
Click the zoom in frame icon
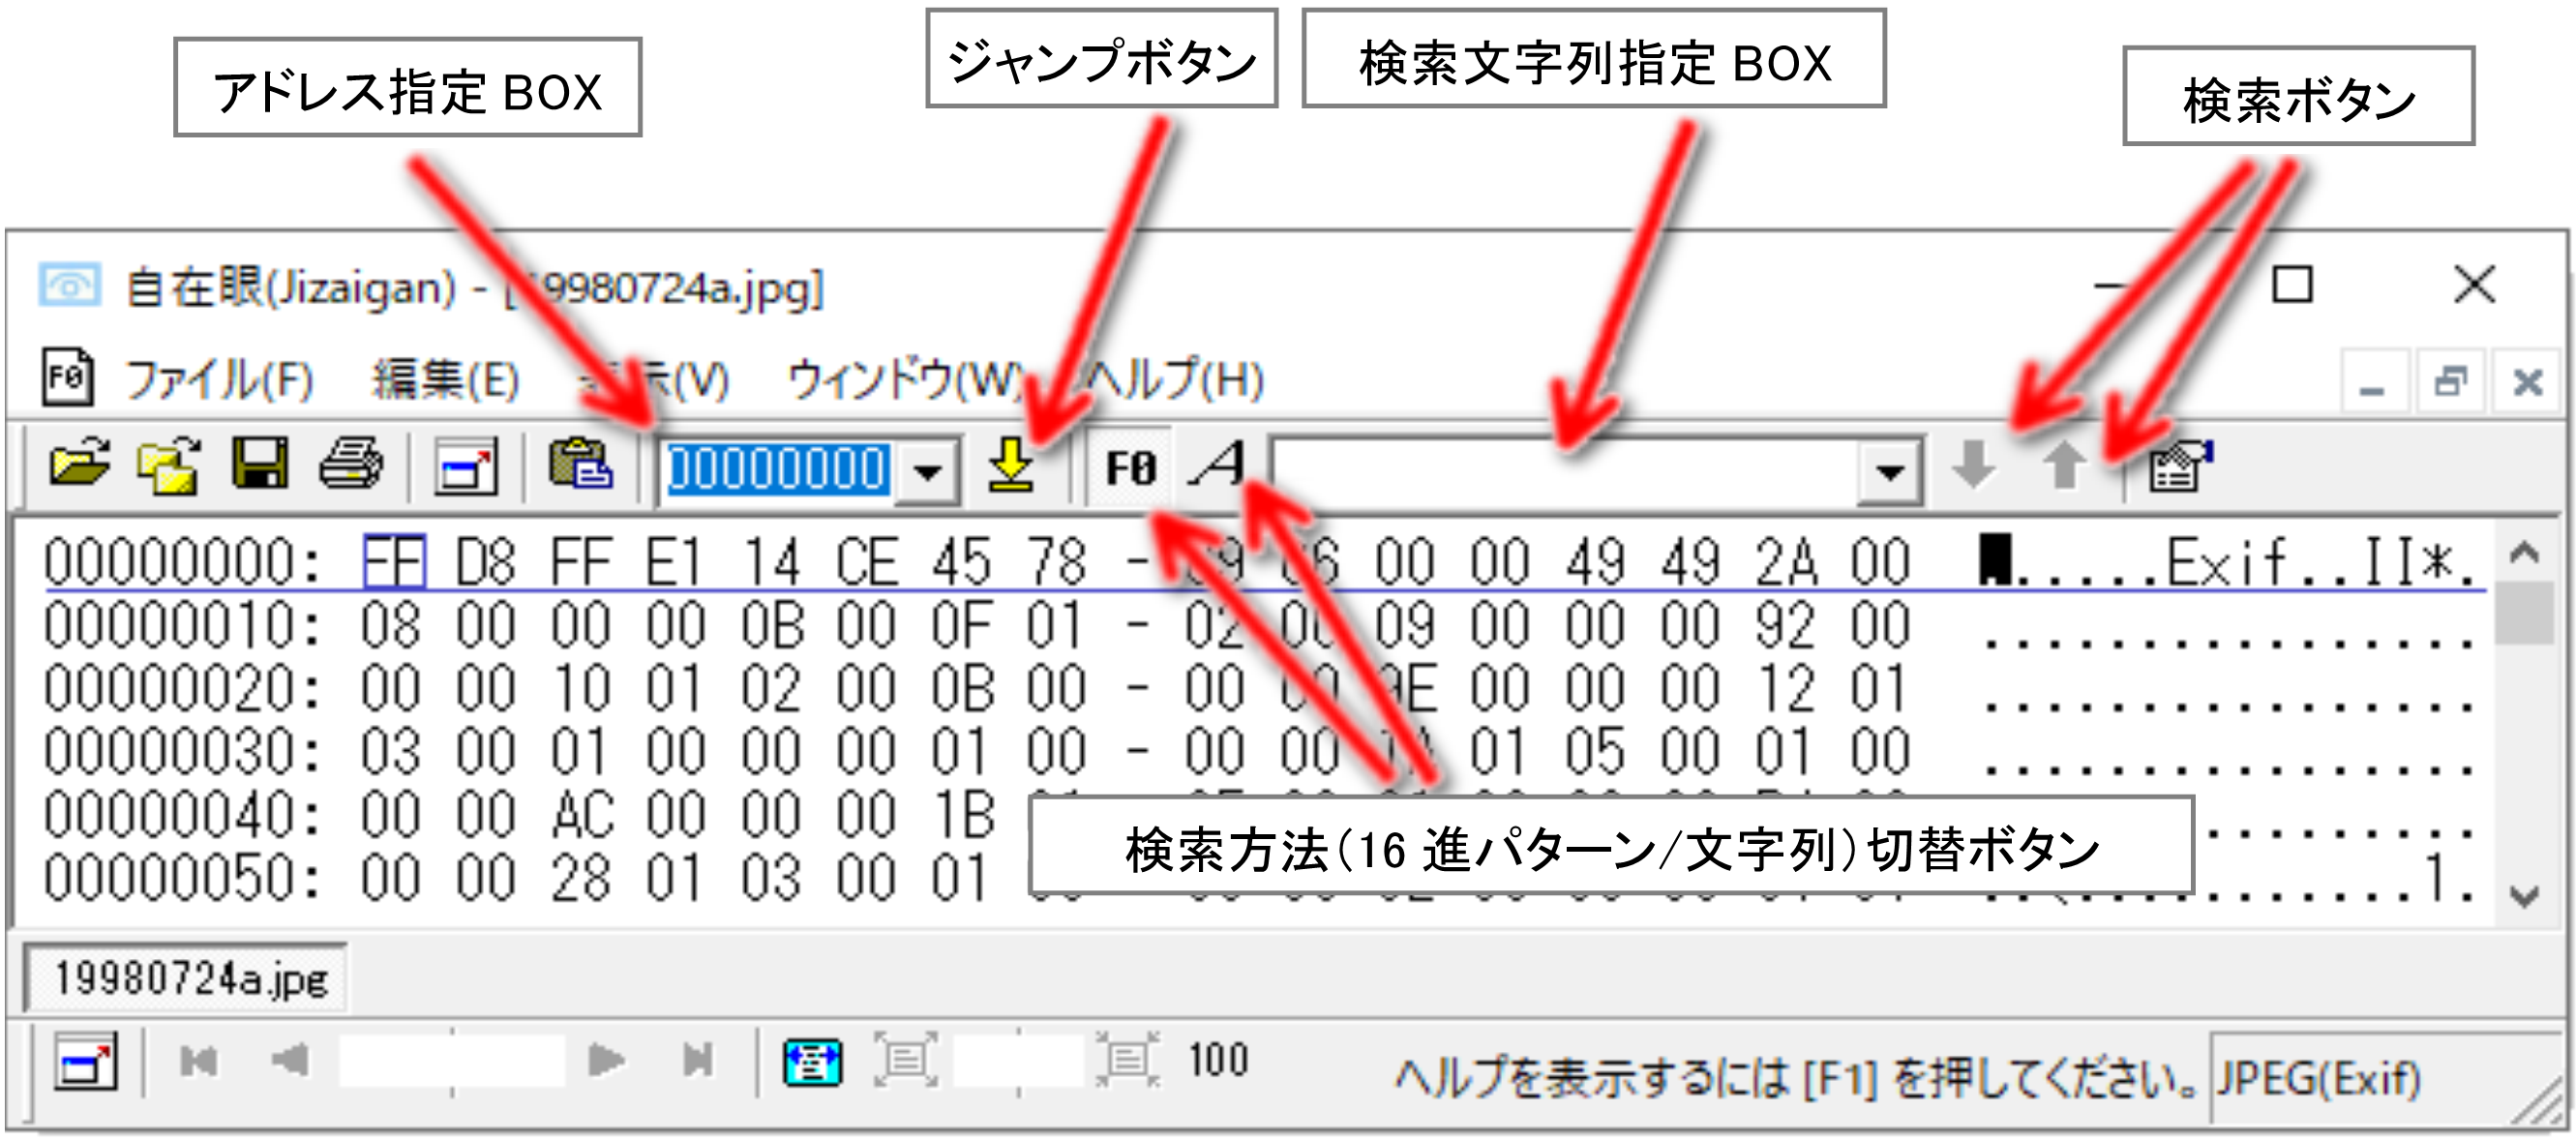coord(1127,1060)
